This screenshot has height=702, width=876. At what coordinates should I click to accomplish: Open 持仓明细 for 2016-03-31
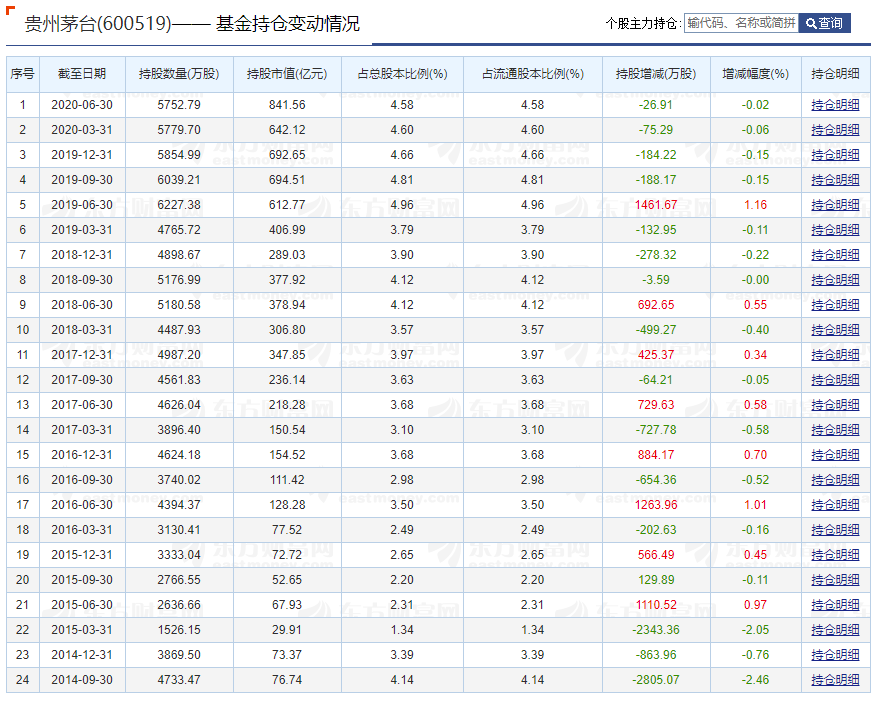click(835, 530)
